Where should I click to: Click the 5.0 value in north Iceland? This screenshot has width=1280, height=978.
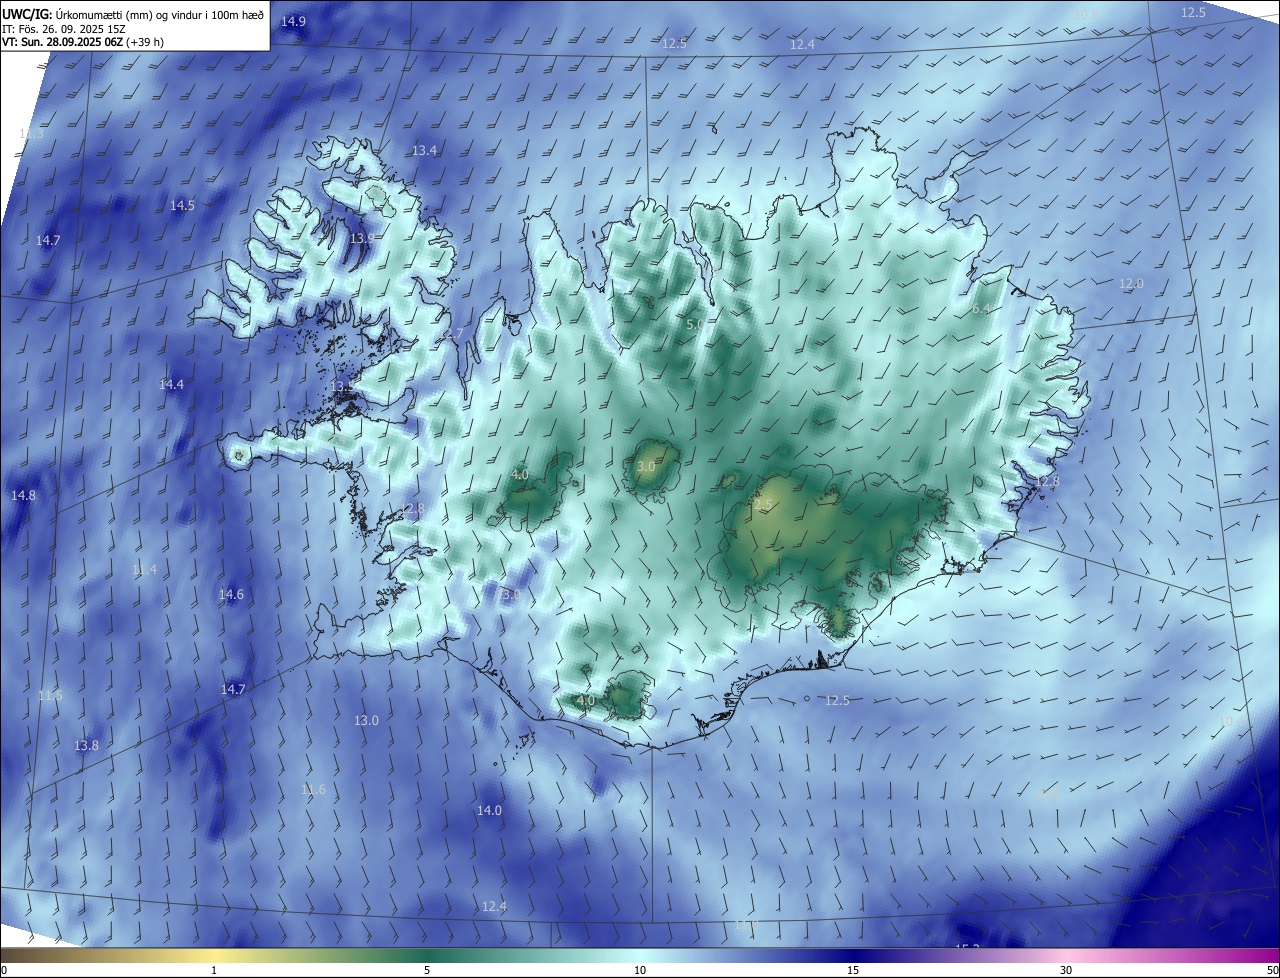tap(695, 325)
